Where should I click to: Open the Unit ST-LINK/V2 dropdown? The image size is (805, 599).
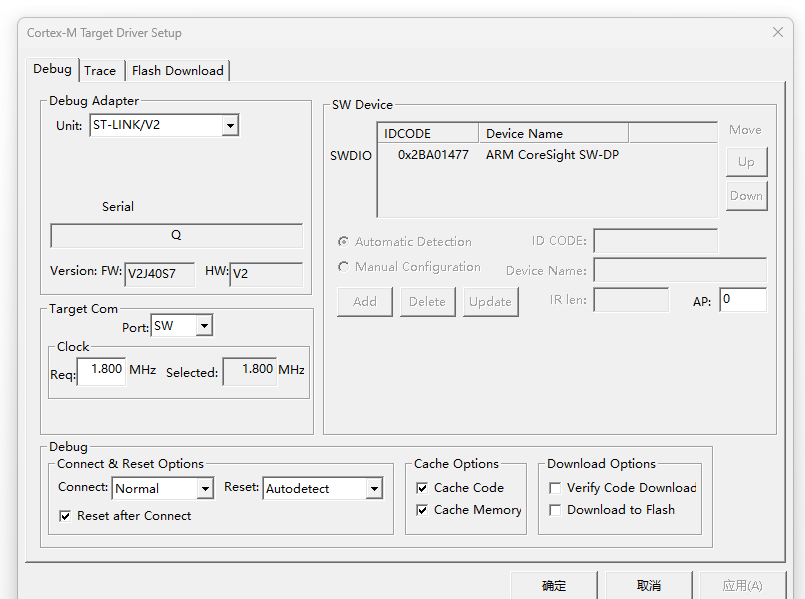[164, 125]
